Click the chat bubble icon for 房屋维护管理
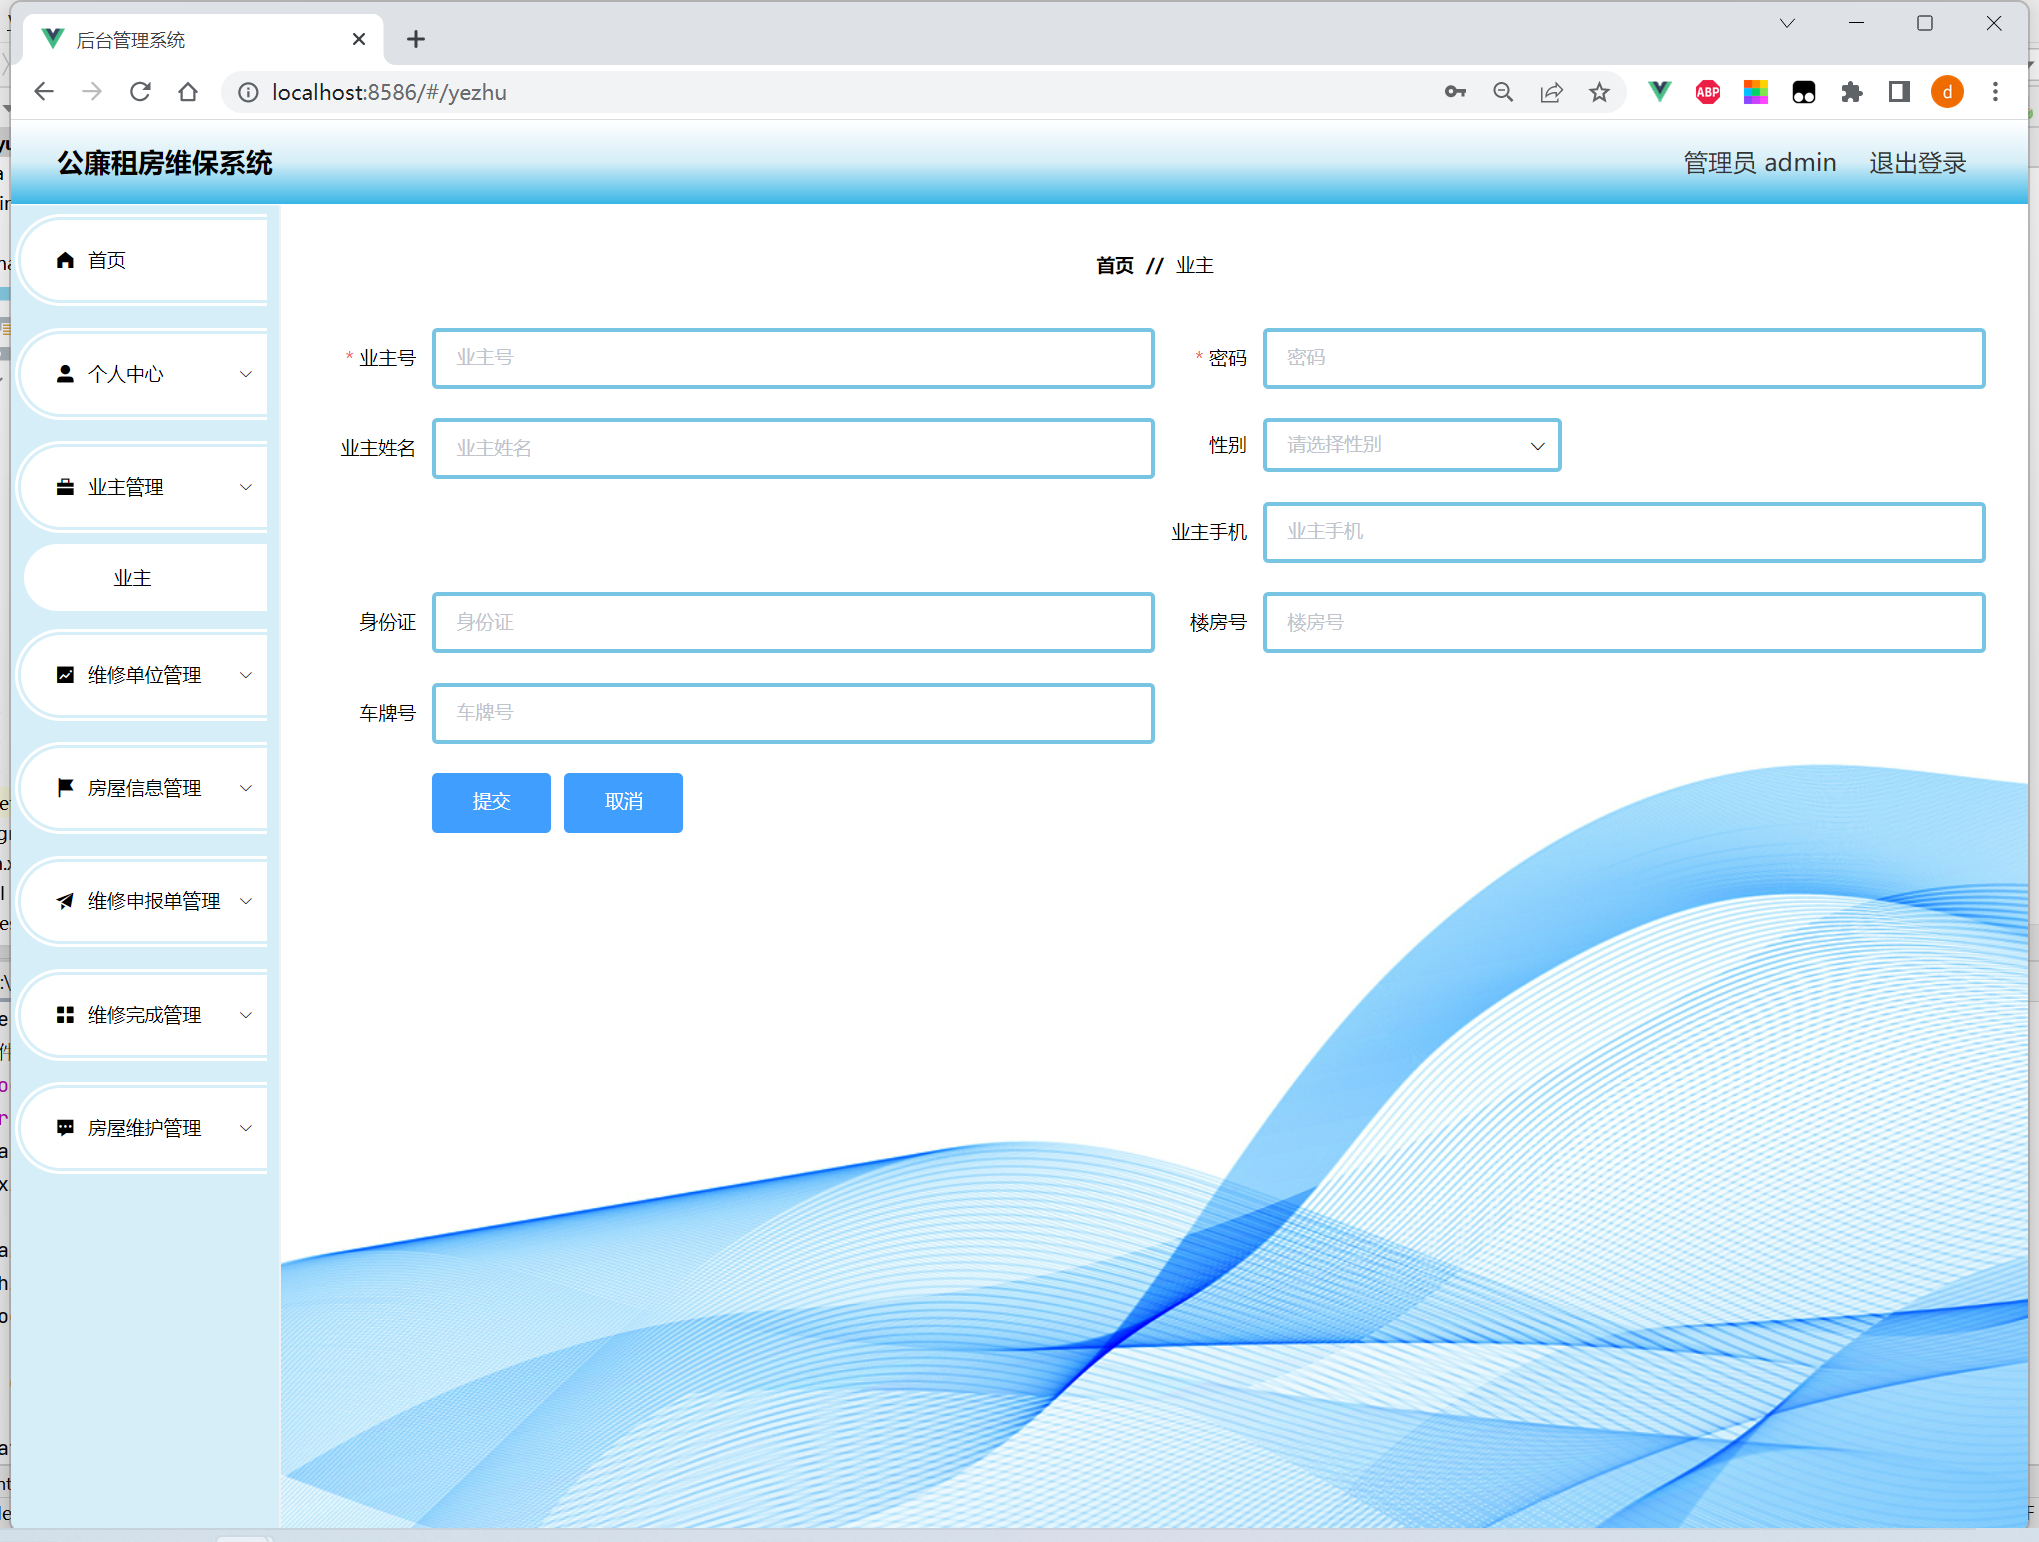The width and height of the screenshot is (2039, 1542). click(x=66, y=1128)
